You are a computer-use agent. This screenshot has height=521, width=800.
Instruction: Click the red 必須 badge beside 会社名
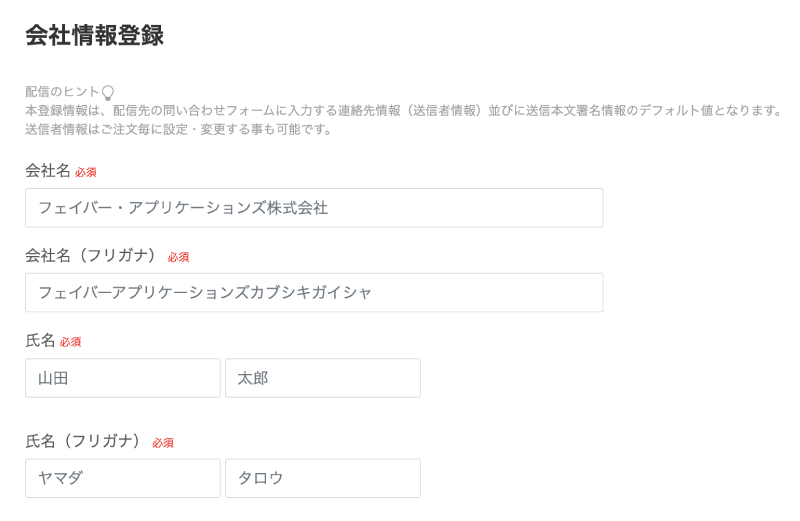[x=86, y=172]
